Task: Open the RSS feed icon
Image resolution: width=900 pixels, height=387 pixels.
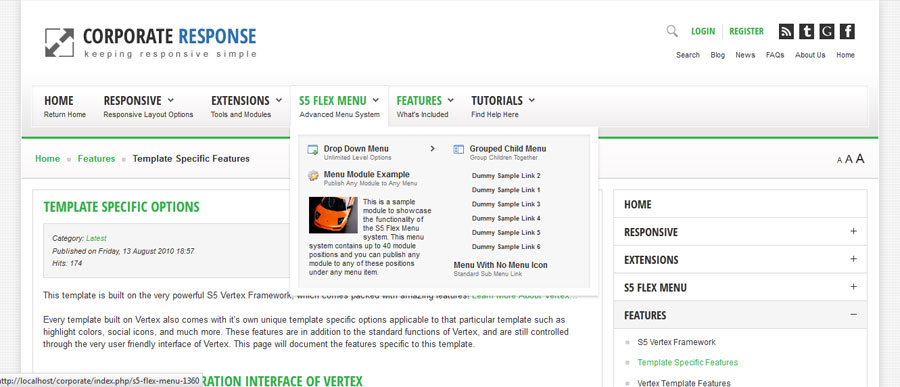Action: pos(786,32)
